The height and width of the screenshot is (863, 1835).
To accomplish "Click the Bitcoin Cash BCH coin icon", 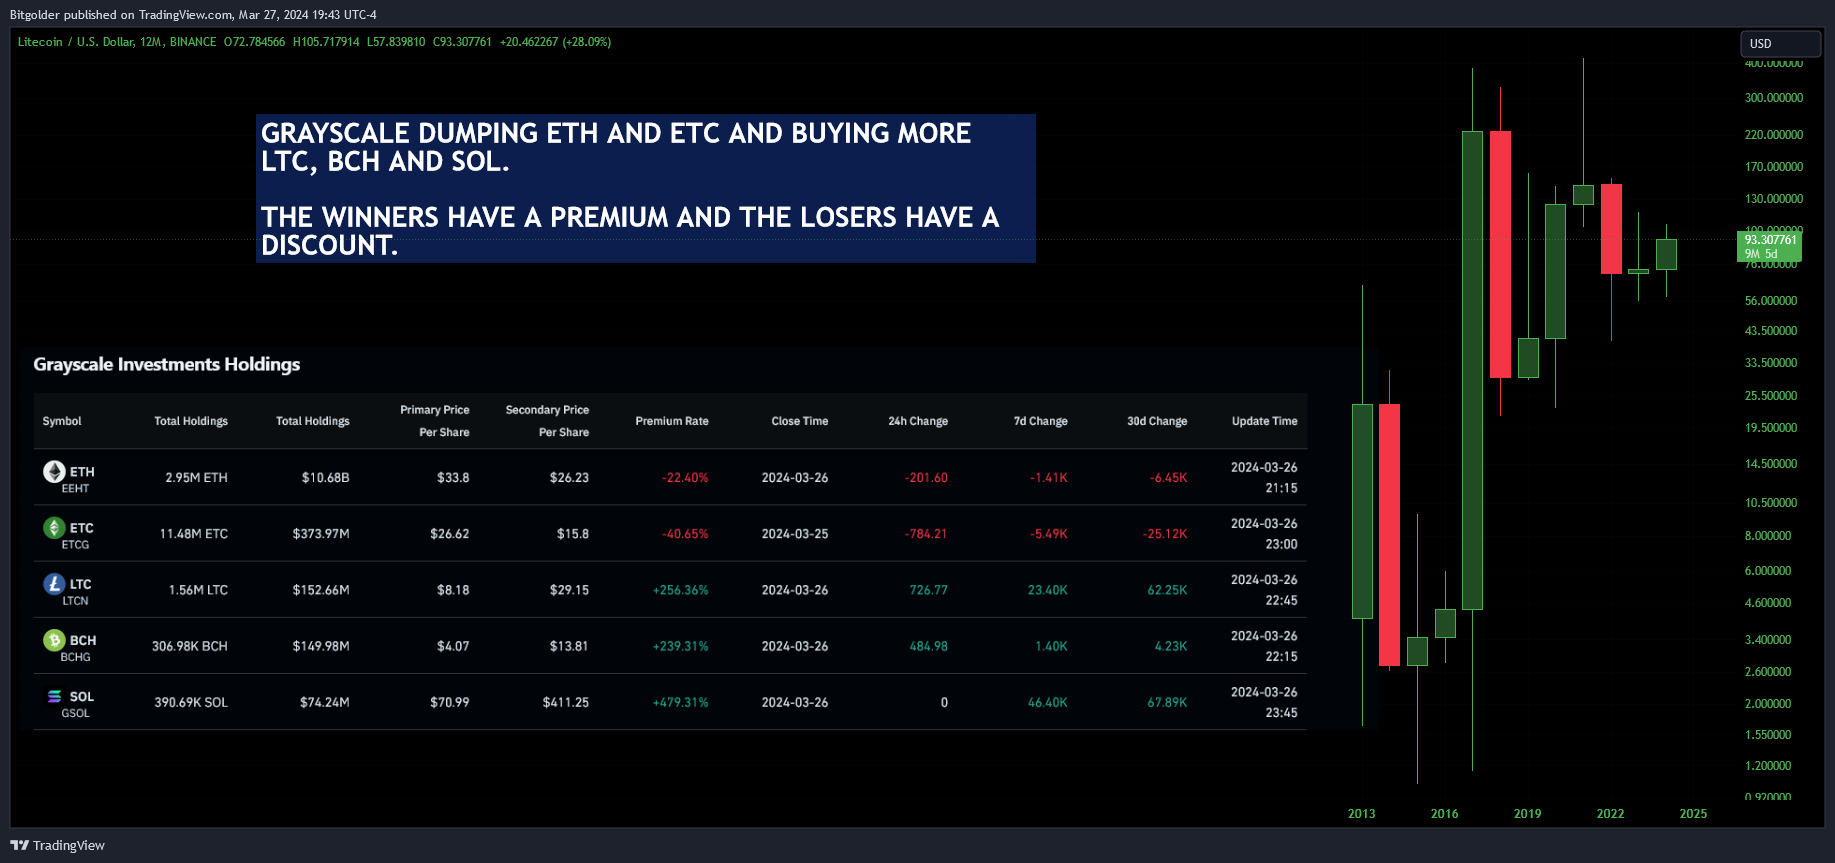I will pyautogui.click(x=54, y=639).
